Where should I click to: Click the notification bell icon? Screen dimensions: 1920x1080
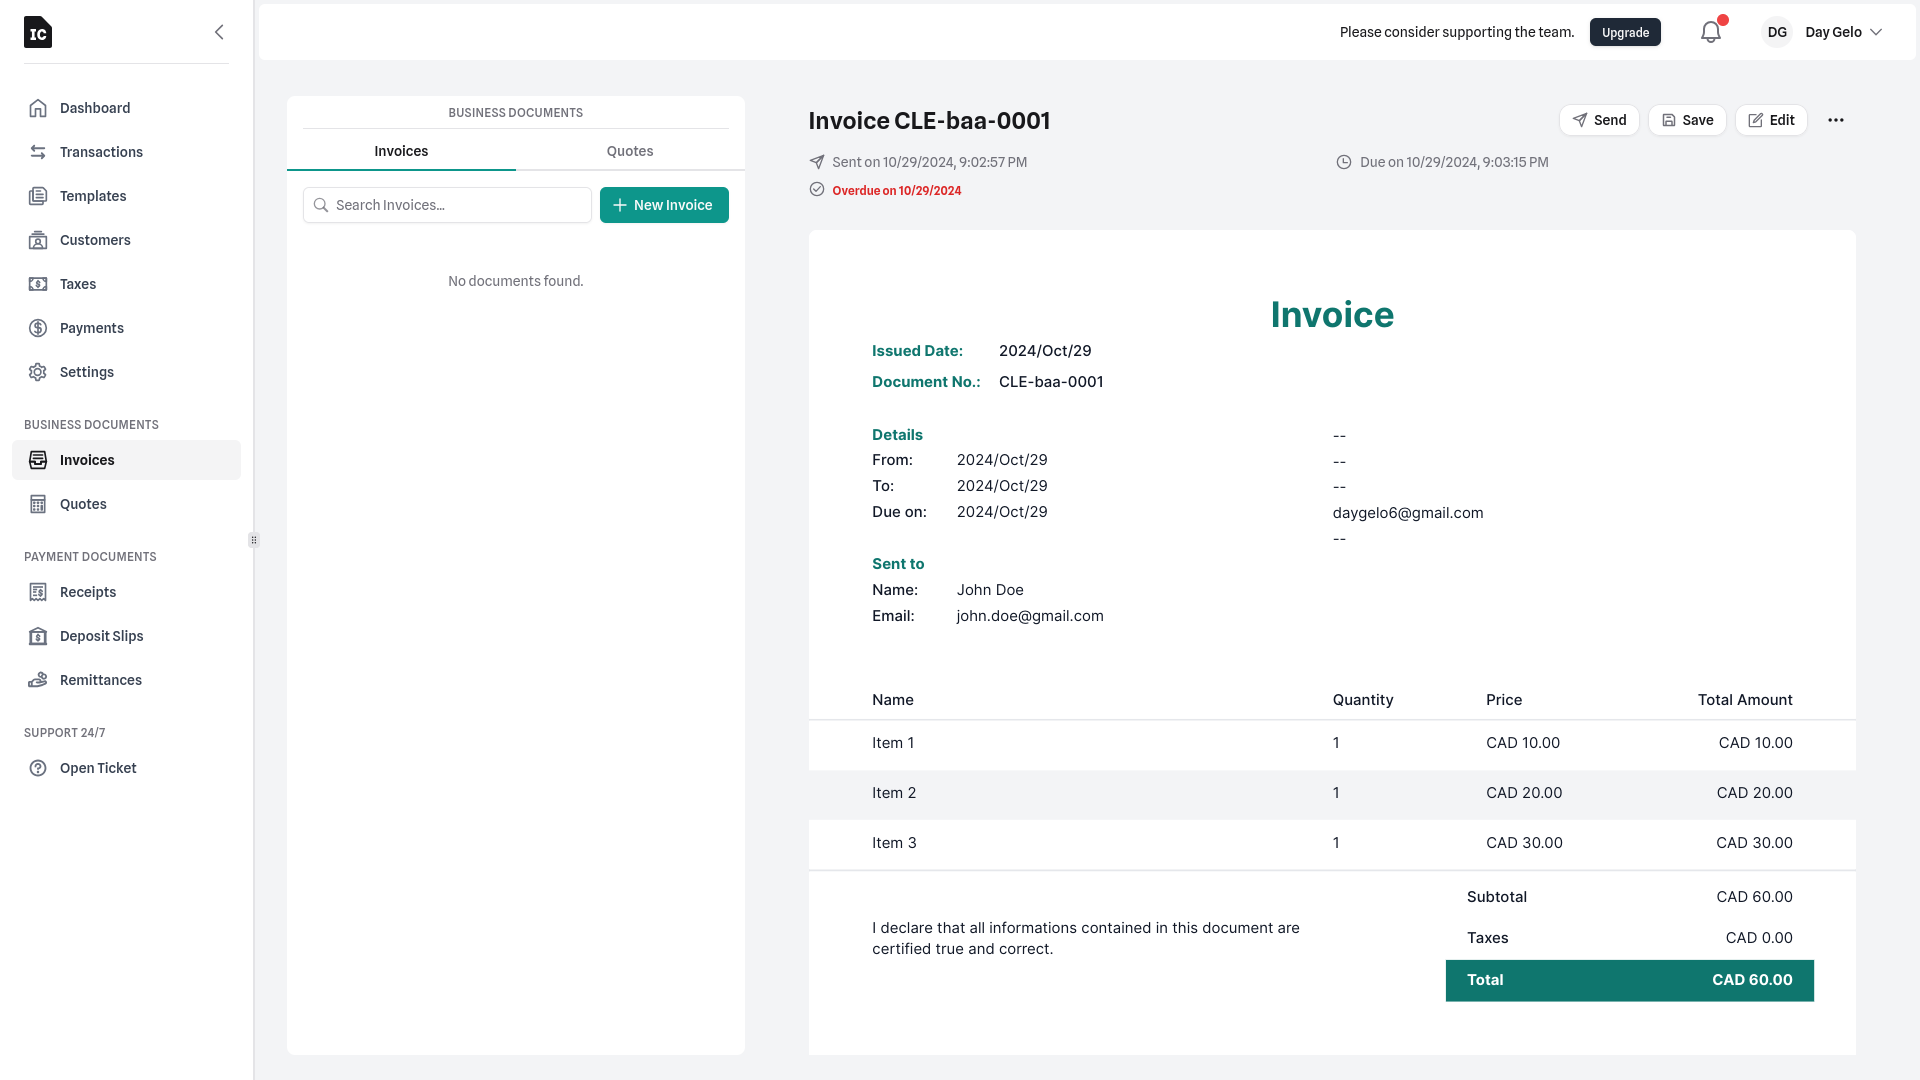(x=1710, y=32)
